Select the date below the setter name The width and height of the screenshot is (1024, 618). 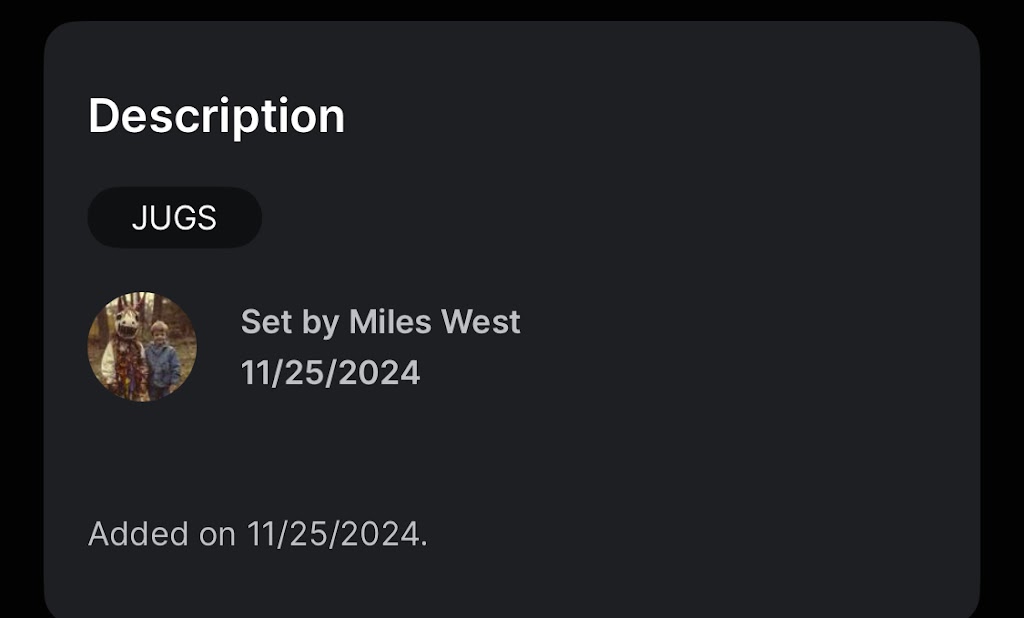tap(330, 373)
